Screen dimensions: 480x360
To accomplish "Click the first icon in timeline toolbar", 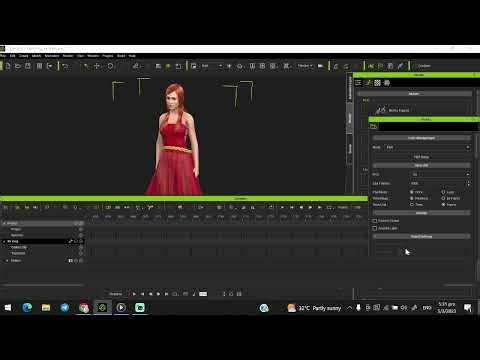I will (x=6, y=207).
